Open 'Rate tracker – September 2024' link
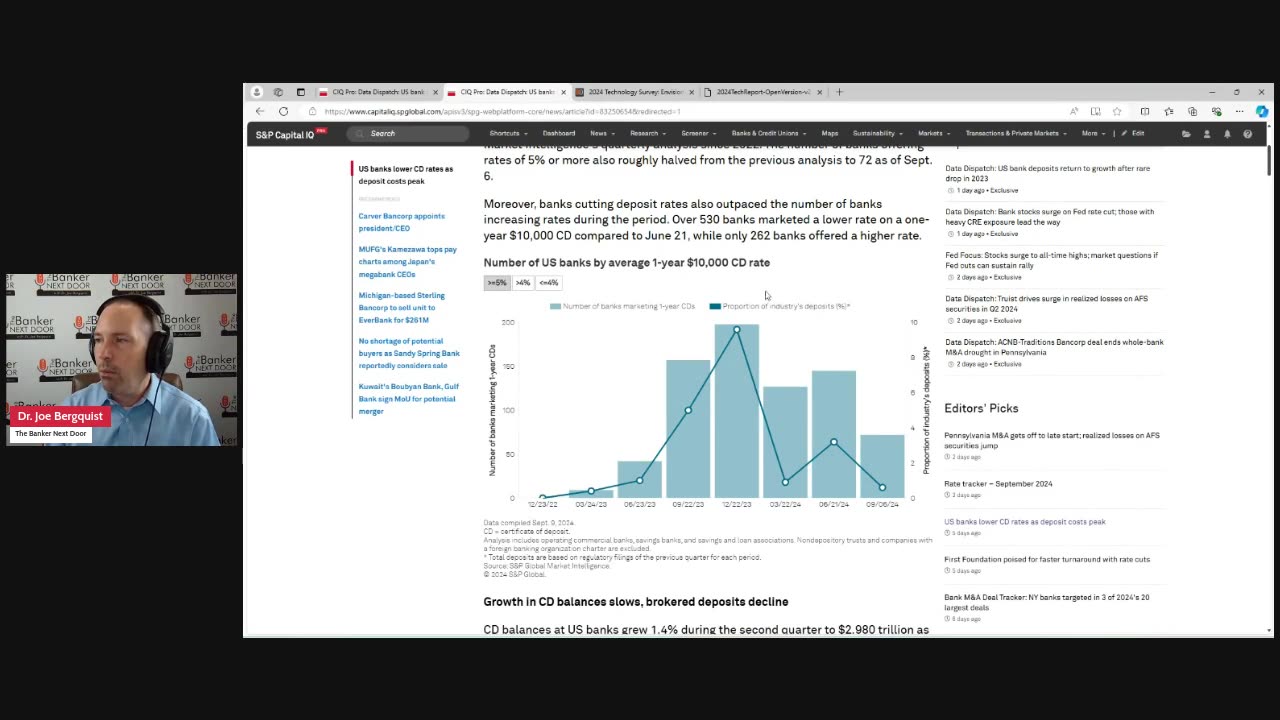This screenshot has width=1280, height=720. (998, 484)
